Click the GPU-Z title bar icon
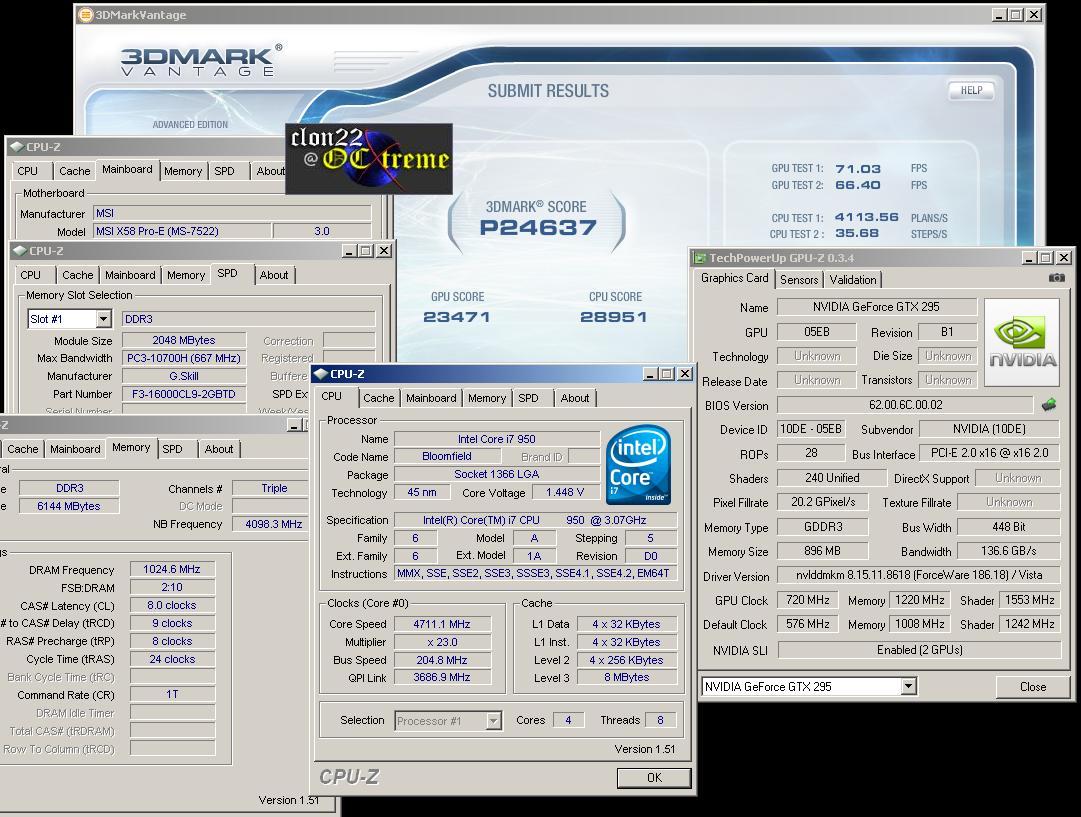The height and width of the screenshot is (817, 1081). coord(700,258)
